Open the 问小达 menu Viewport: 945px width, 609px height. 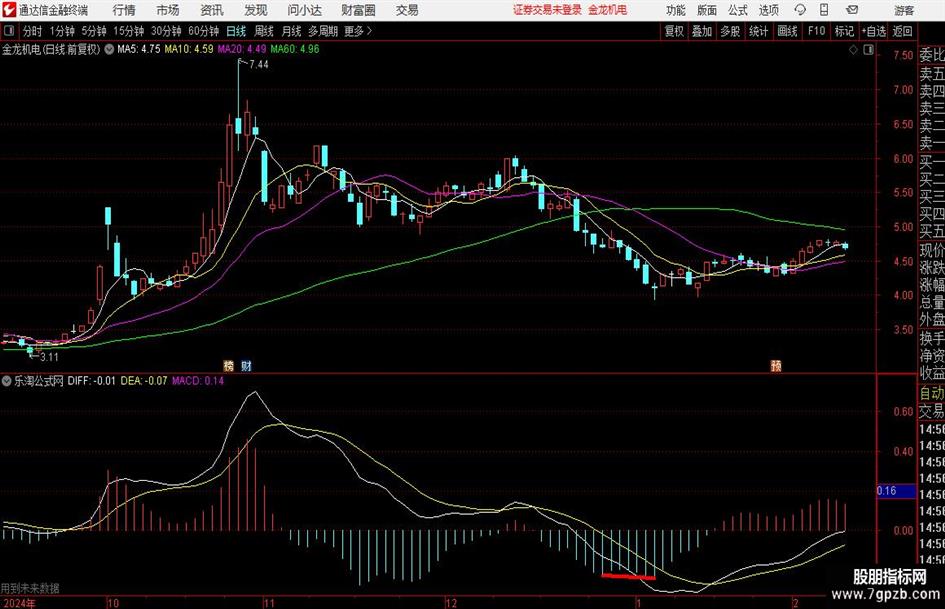click(x=304, y=10)
